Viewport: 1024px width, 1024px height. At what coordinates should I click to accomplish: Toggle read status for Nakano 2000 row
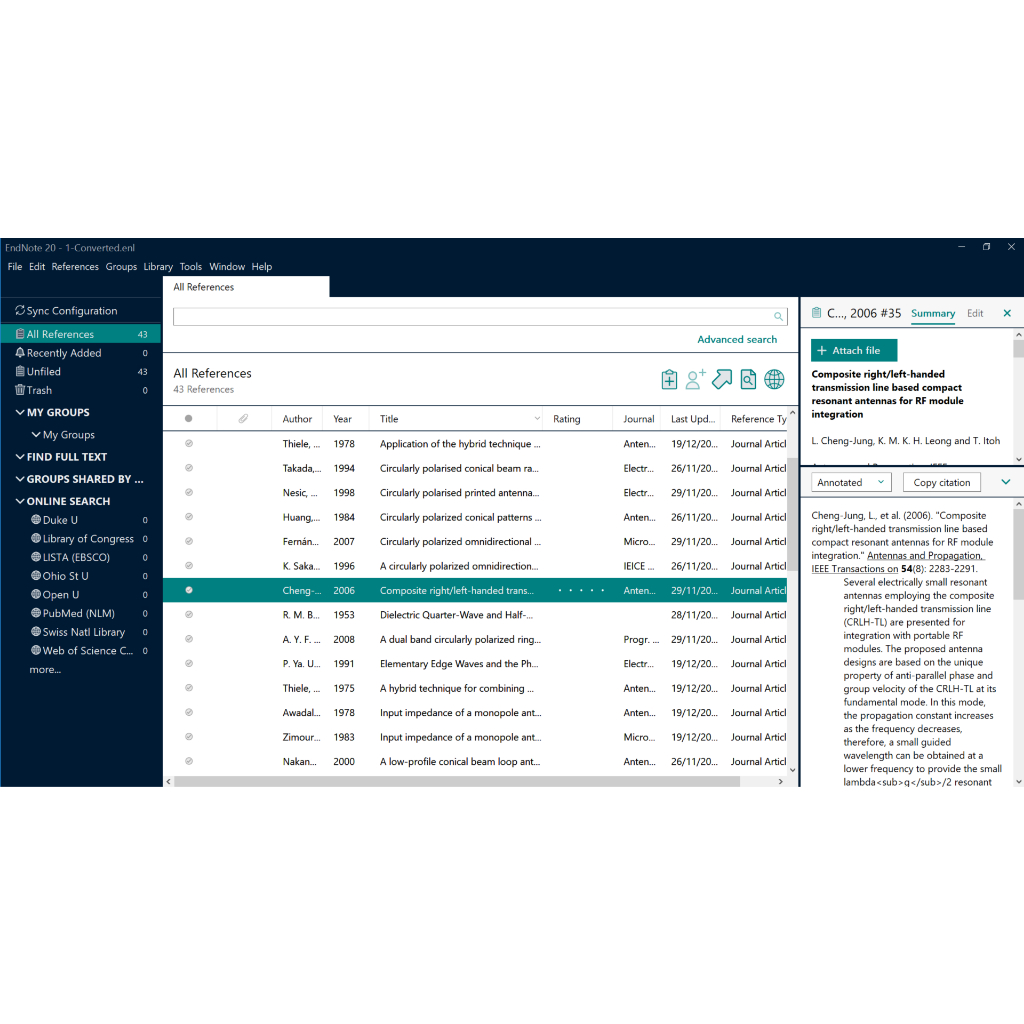[x=189, y=762]
